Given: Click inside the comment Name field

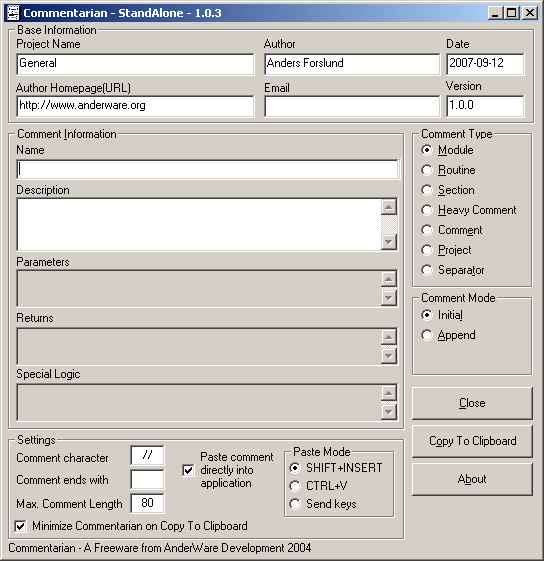Looking at the screenshot, I should point(208,169).
